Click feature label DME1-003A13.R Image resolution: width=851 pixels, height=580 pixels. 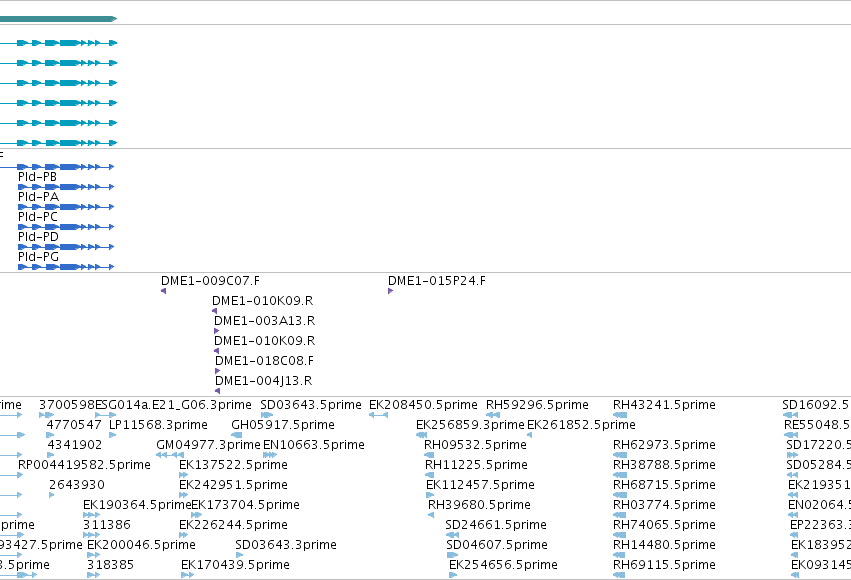click(264, 321)
